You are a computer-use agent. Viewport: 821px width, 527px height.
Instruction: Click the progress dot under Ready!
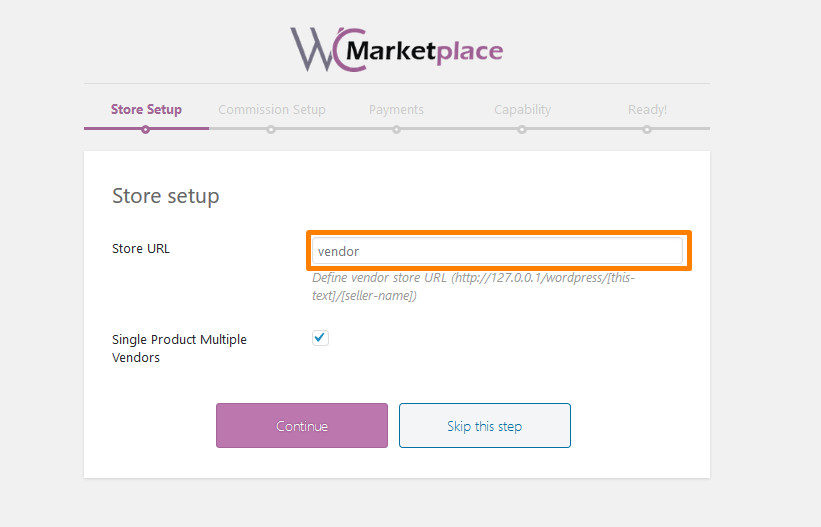click(647, 129)
